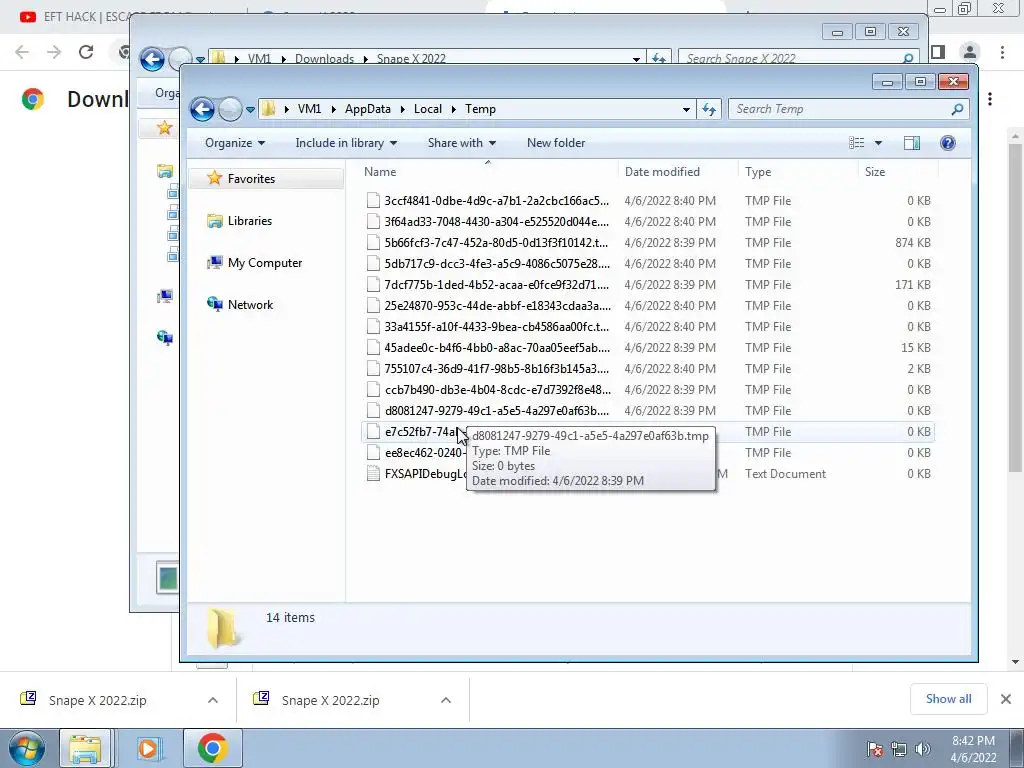Image resolution: width=1024 pixels, height=768 pixels.
Task: Click file icon of the e7c52fb7 row
Action: [373, 431]
